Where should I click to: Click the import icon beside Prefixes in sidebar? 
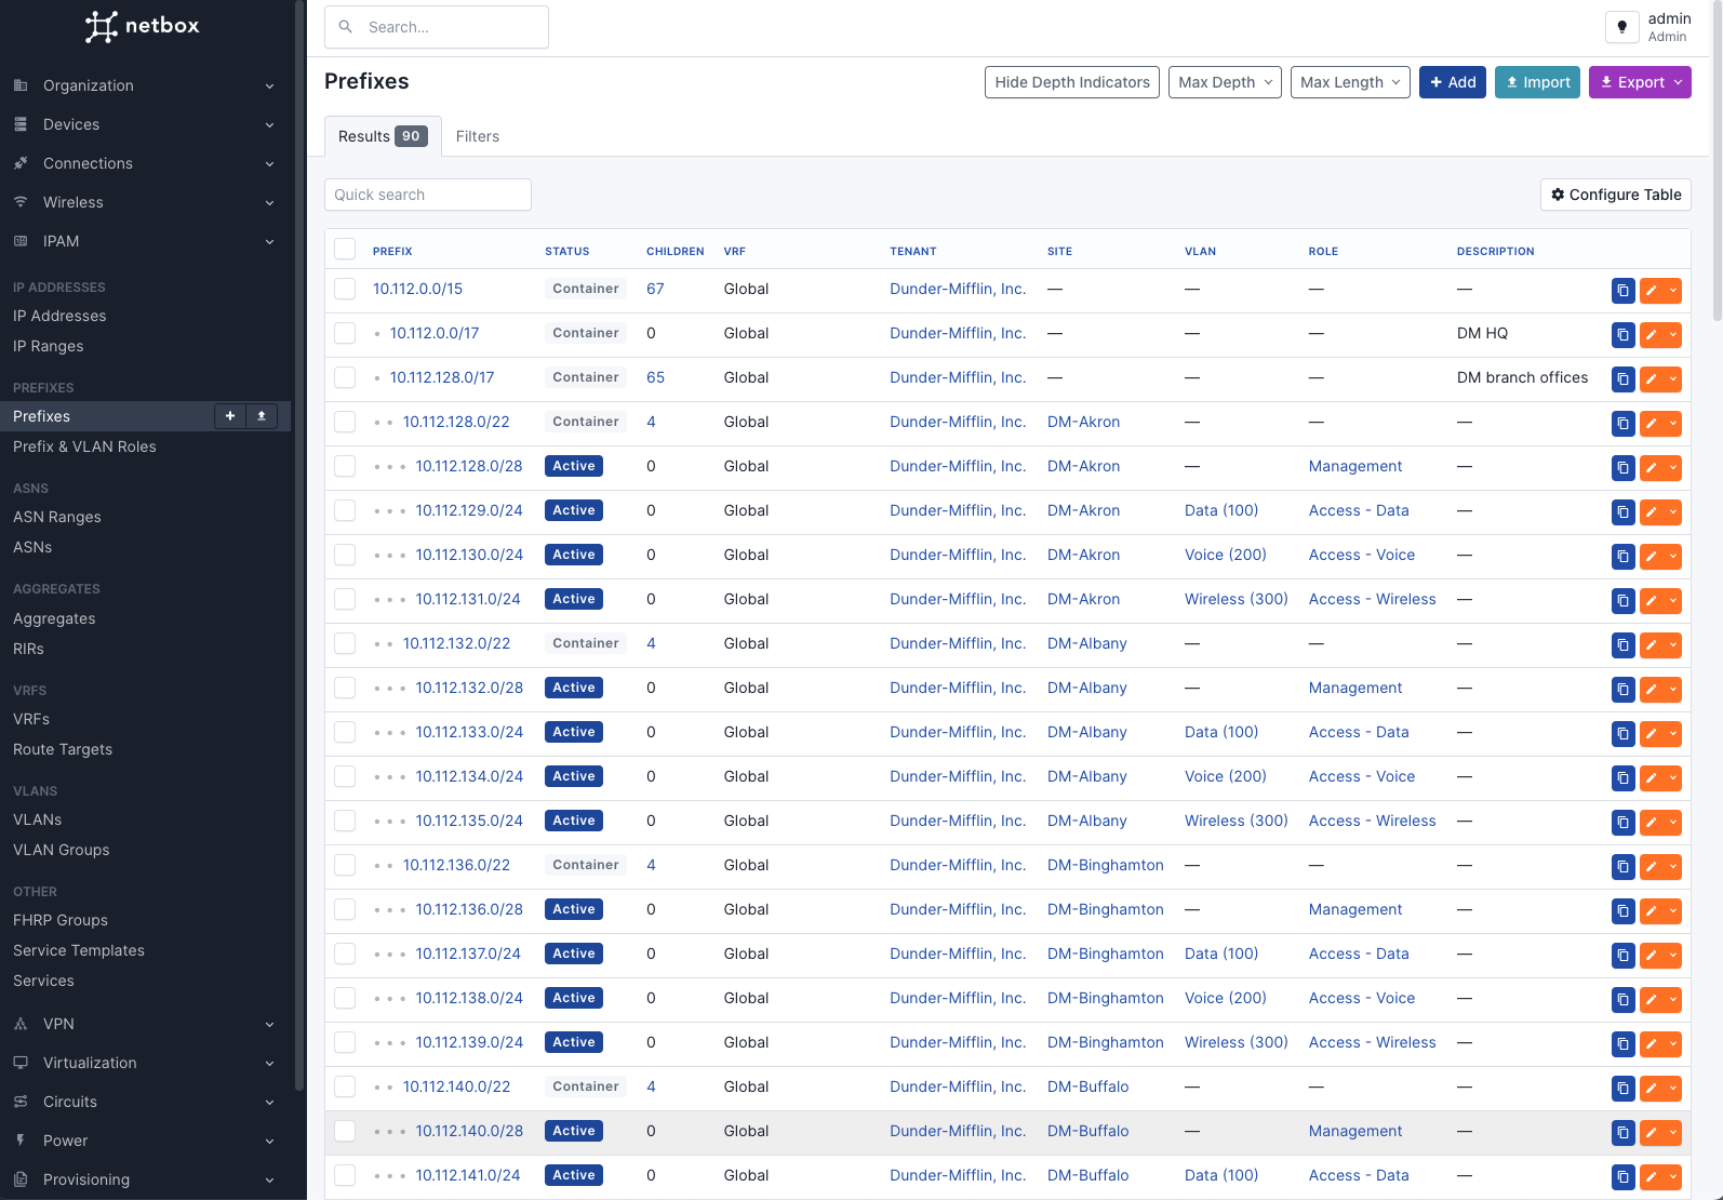tap(262, 416)
